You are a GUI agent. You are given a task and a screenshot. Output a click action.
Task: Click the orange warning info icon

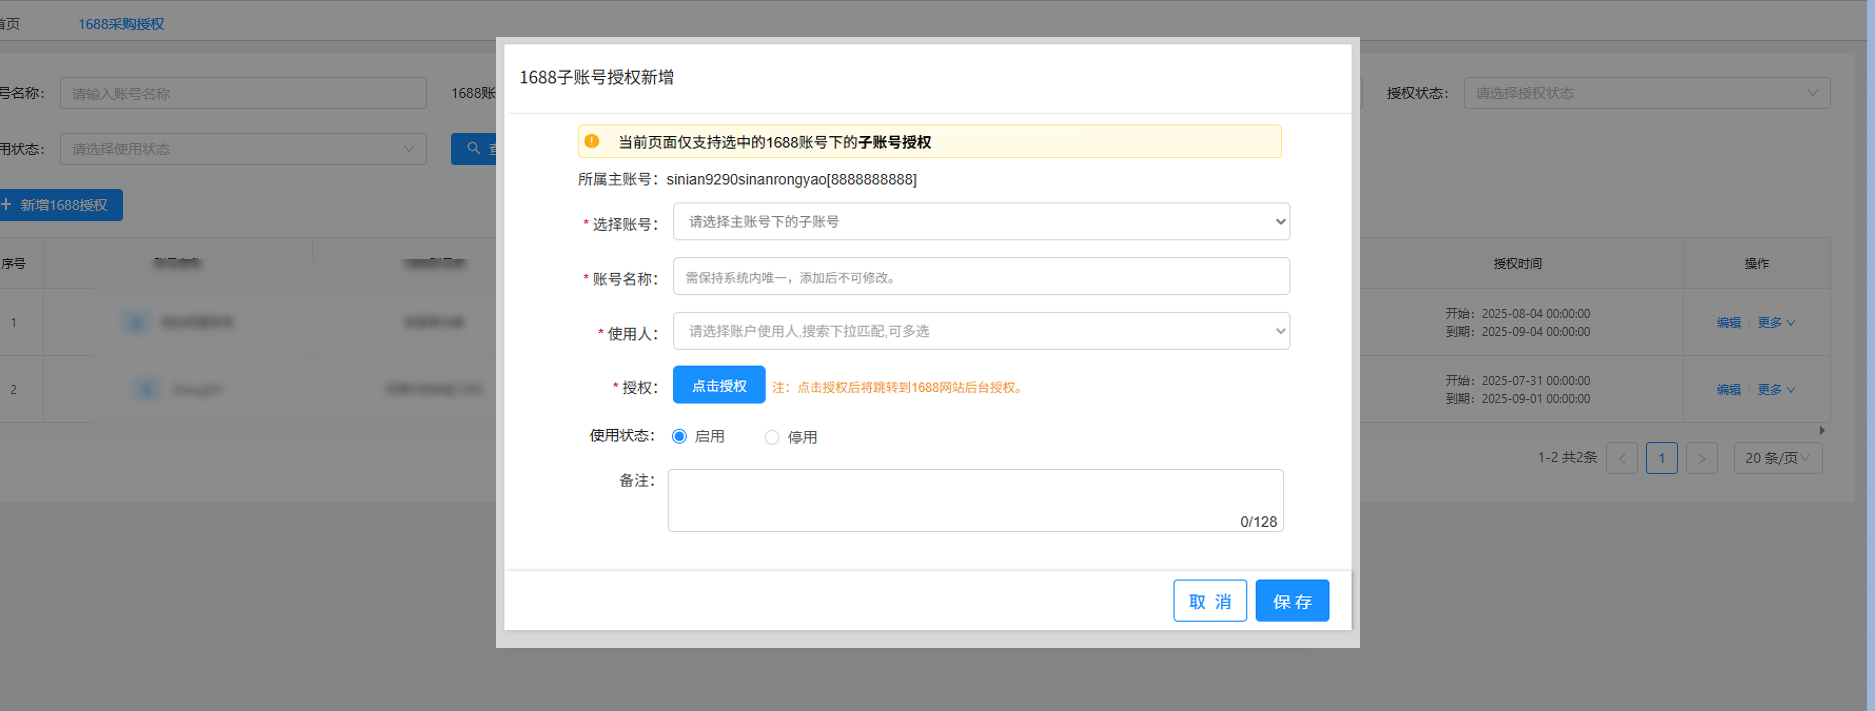[x=592, y=142]
